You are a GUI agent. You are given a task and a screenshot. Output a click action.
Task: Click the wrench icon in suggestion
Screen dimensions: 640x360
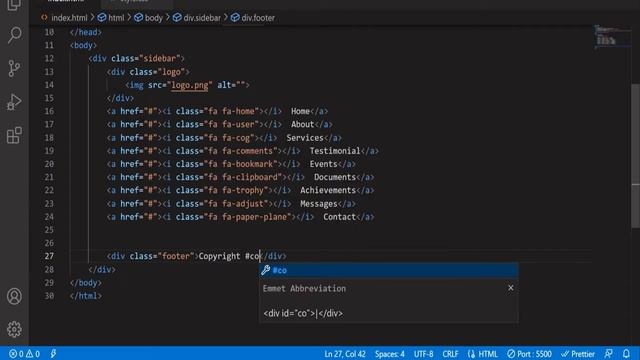(x=266, y=270)
